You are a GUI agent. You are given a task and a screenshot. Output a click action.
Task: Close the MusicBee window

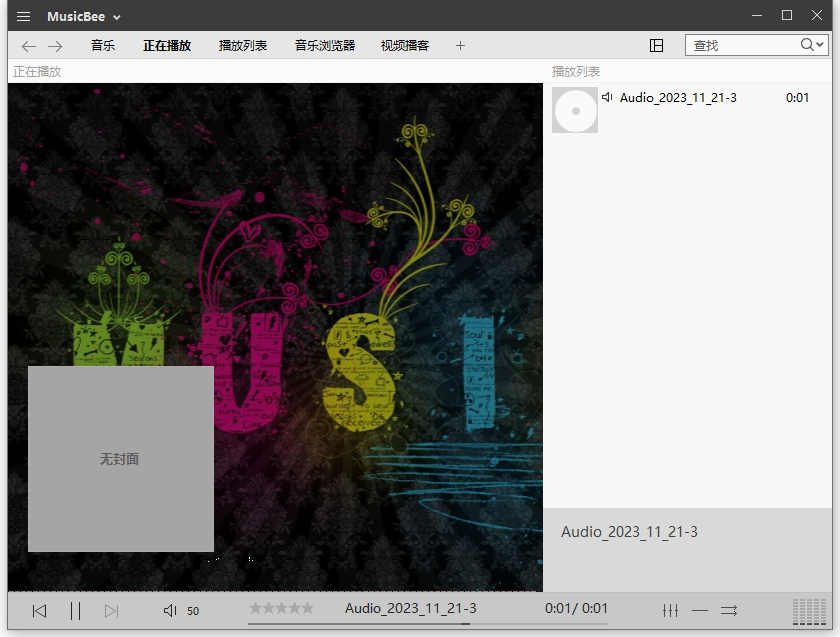816,16
